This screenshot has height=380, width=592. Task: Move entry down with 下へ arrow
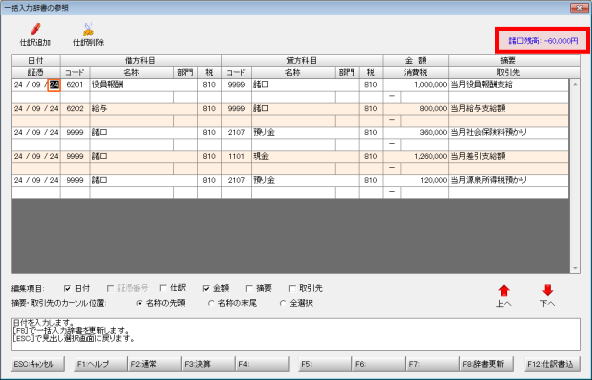(x=547, y=290)
